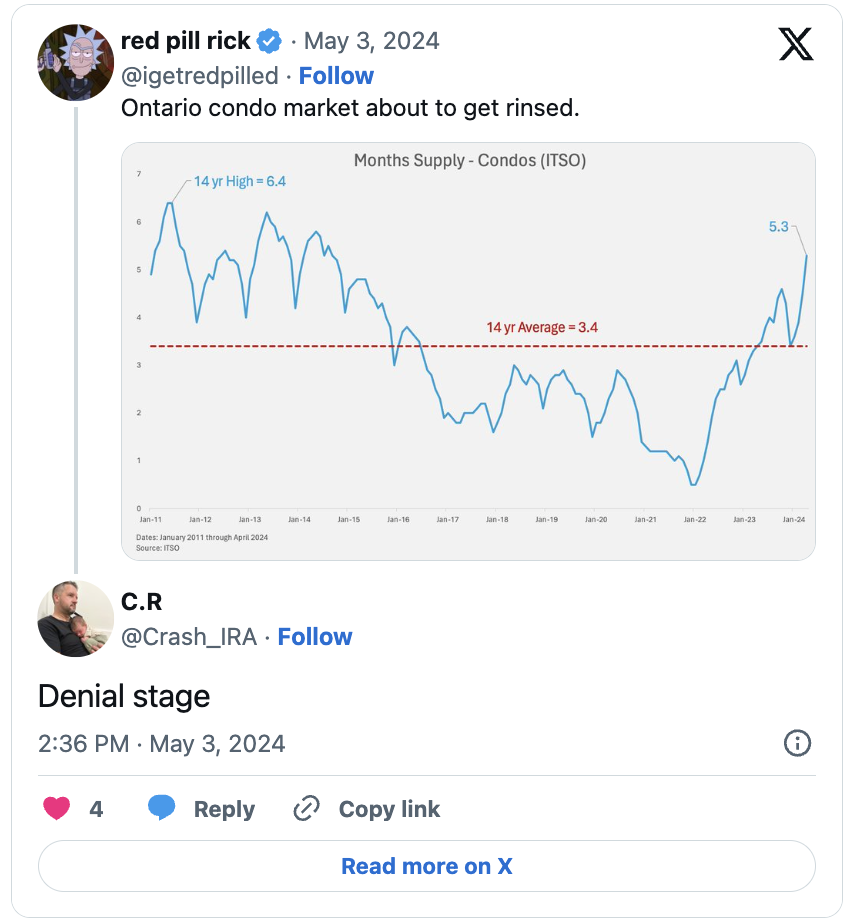862x924 pixels.
Task: Click red pill rick's verified badge
Action: pos(270,41)
